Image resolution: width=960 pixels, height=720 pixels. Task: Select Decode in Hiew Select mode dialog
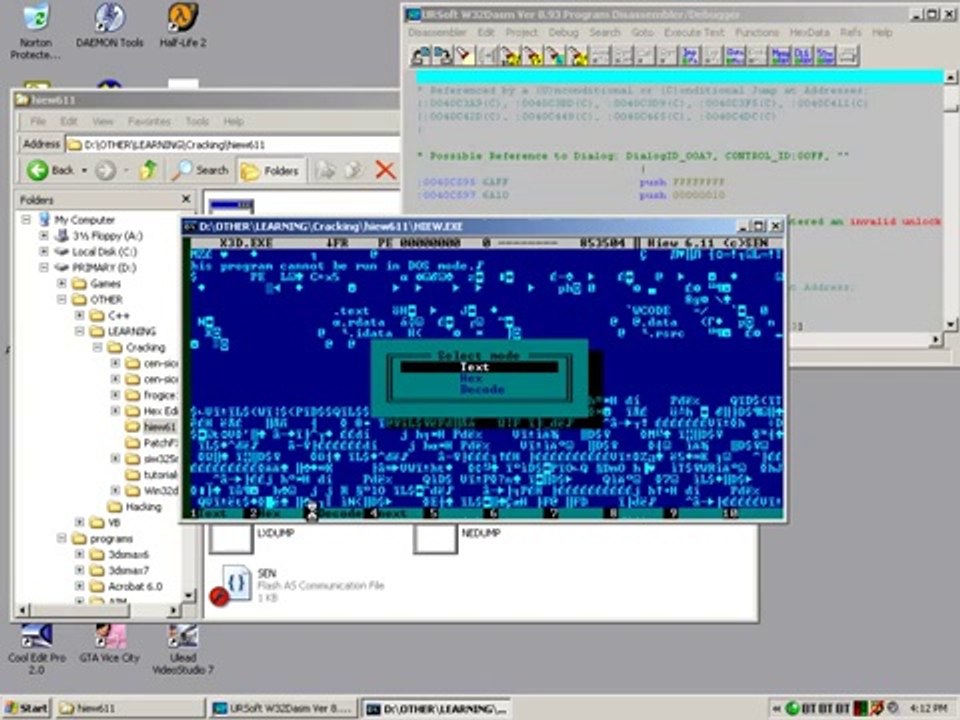click(482, 389)
